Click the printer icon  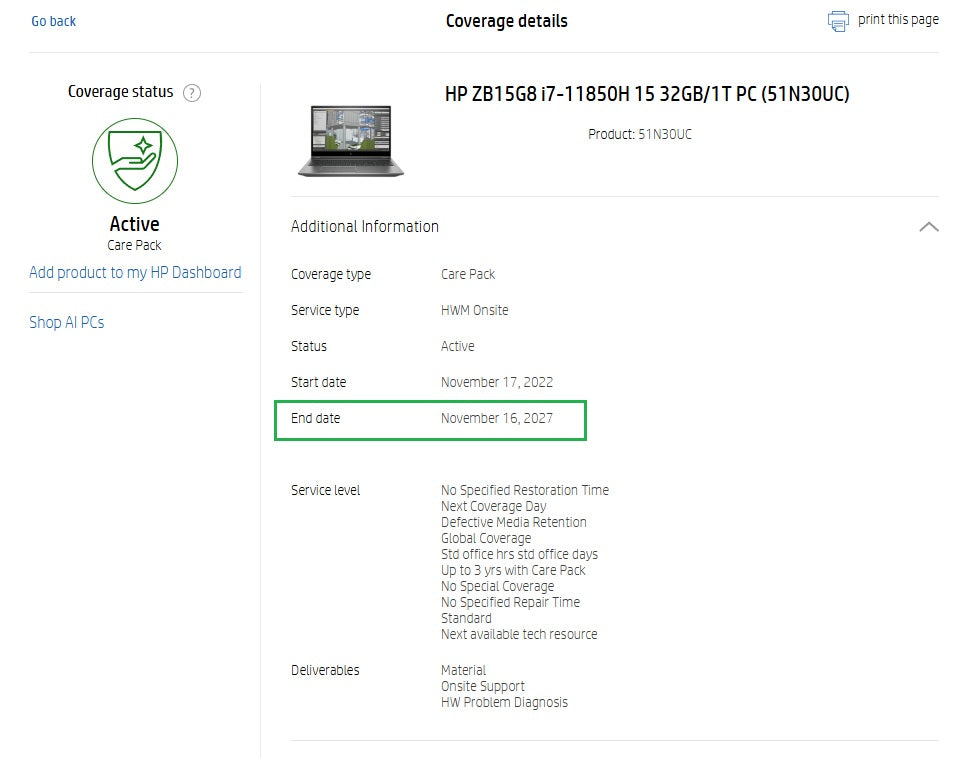pos(838,21)
